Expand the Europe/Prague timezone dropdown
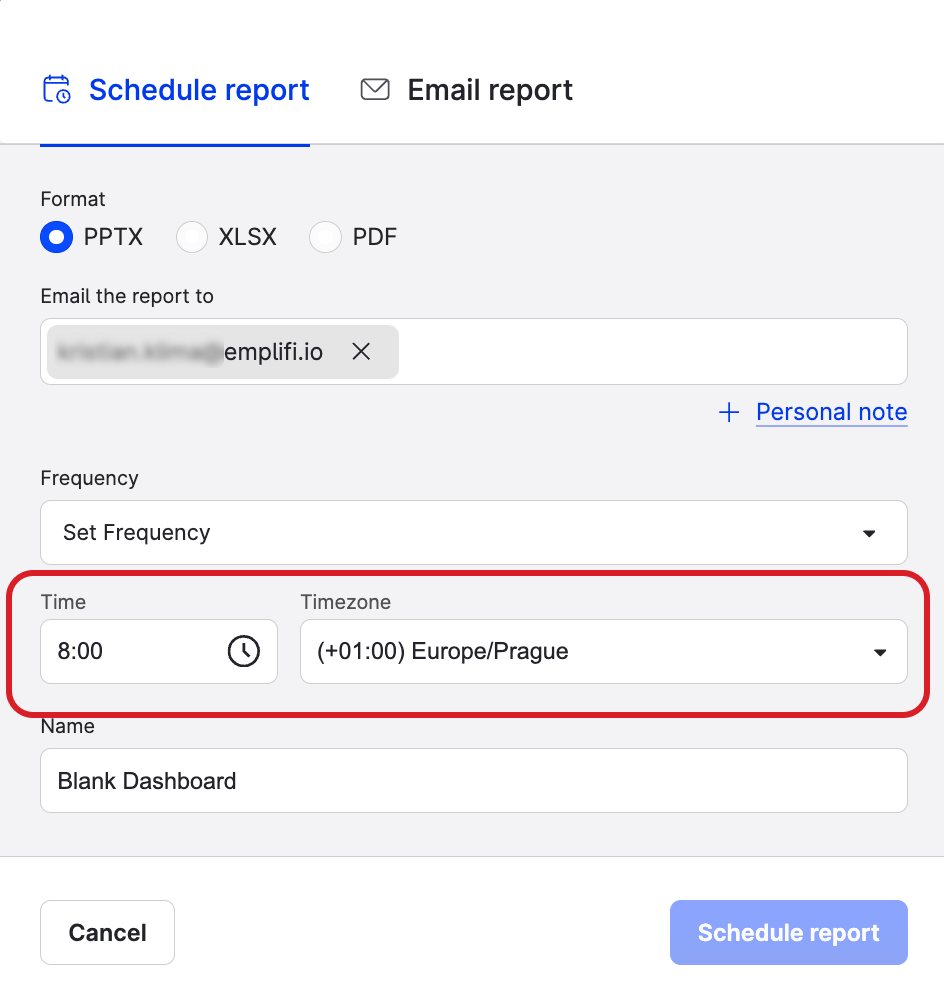The image size is (944, 1002). point(603,651)
